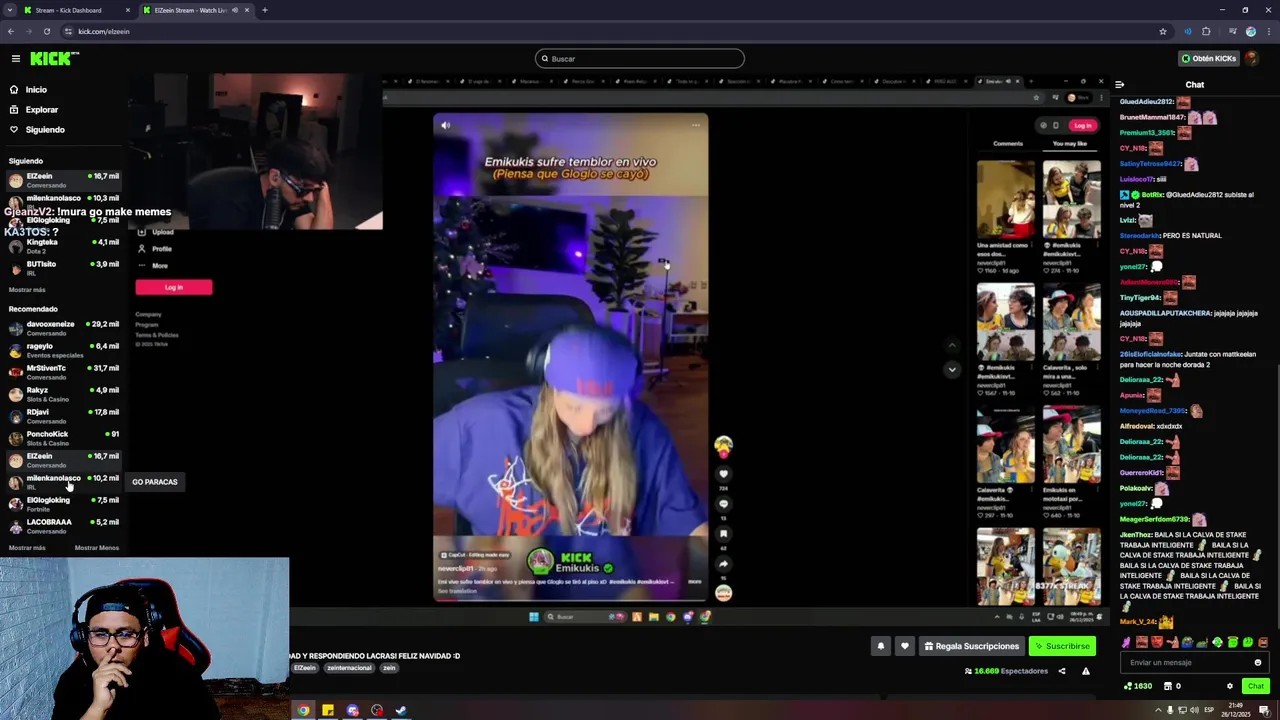
Task: Click Regala Suscripciones button
Action: pos(971,646)
